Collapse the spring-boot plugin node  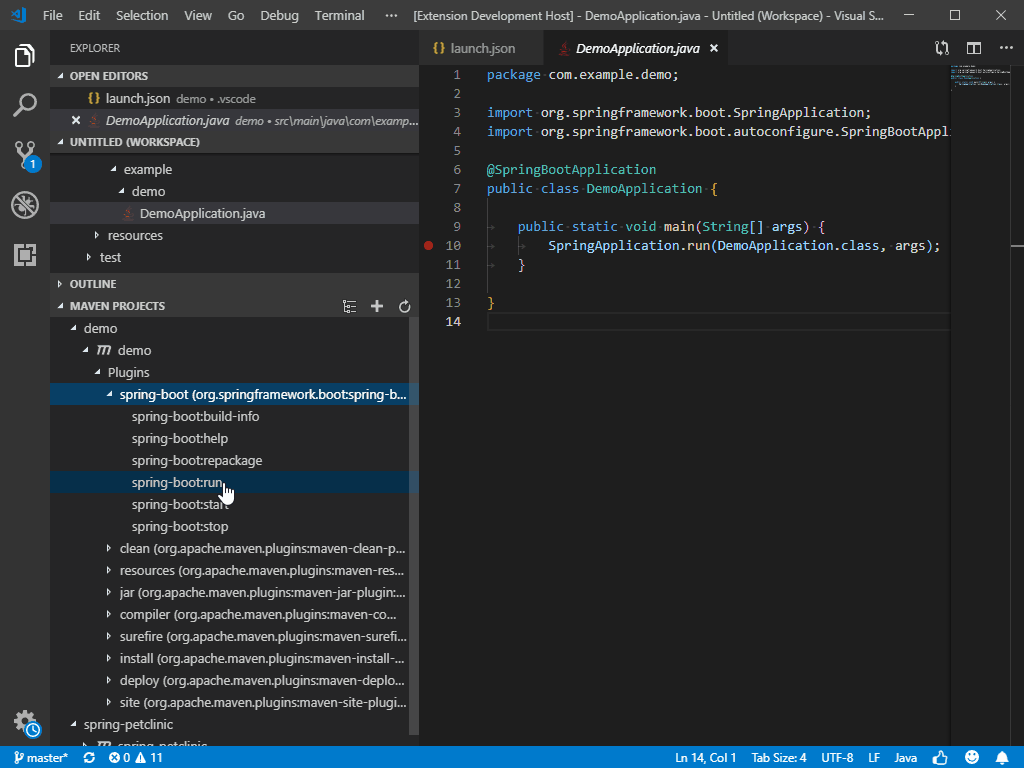point(109,394)
